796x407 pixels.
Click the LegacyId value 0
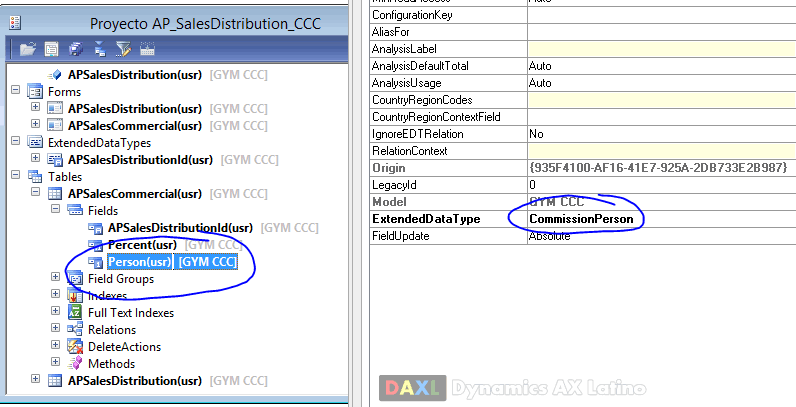point(661,185)
